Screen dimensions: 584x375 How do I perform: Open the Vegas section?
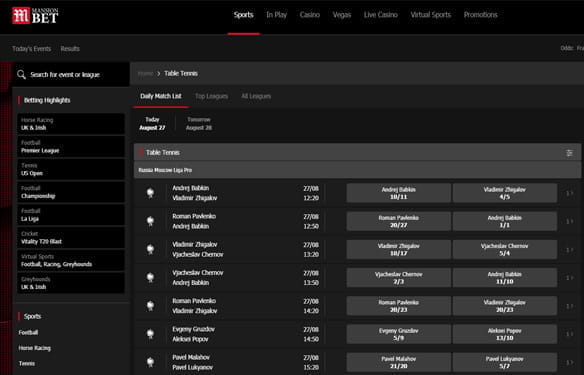point(342,15)
